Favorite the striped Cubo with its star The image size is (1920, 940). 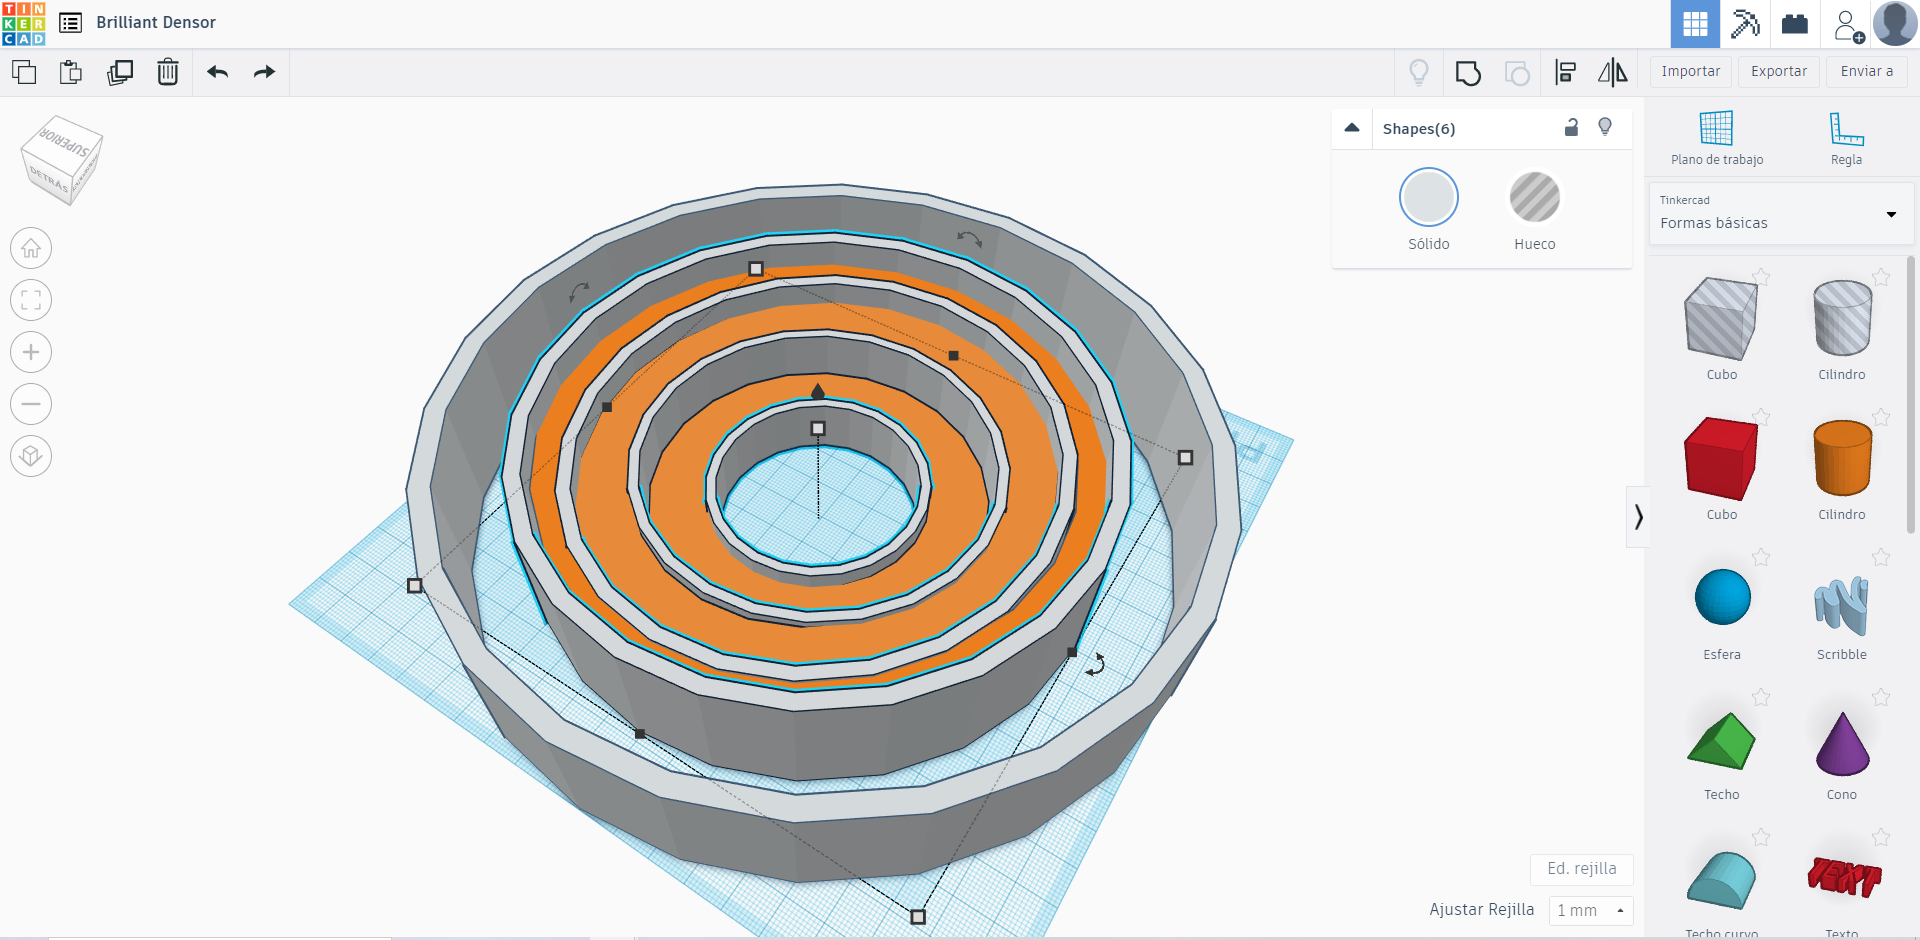pyautogui.click(x=1761, y=277)
